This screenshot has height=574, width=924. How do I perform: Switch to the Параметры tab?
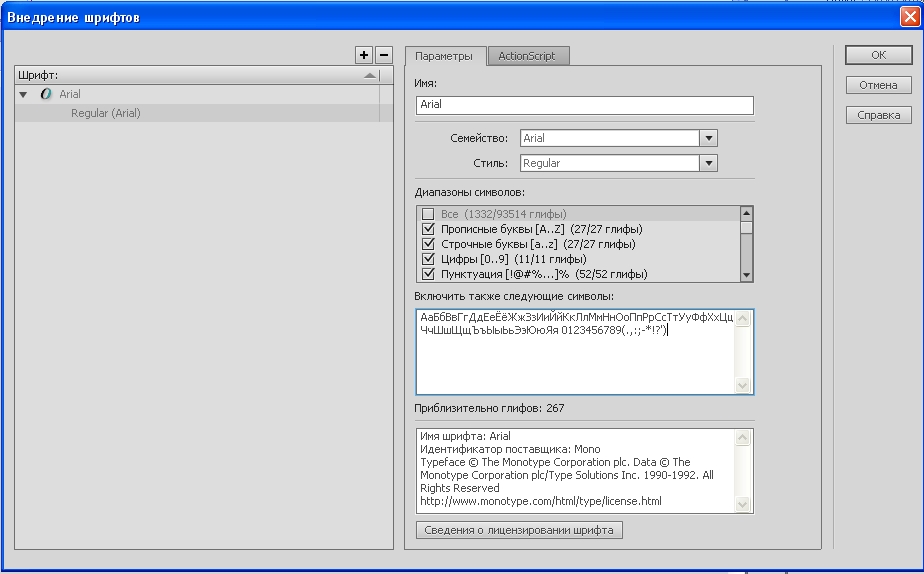pyautogui.click(x=444, y=56)
